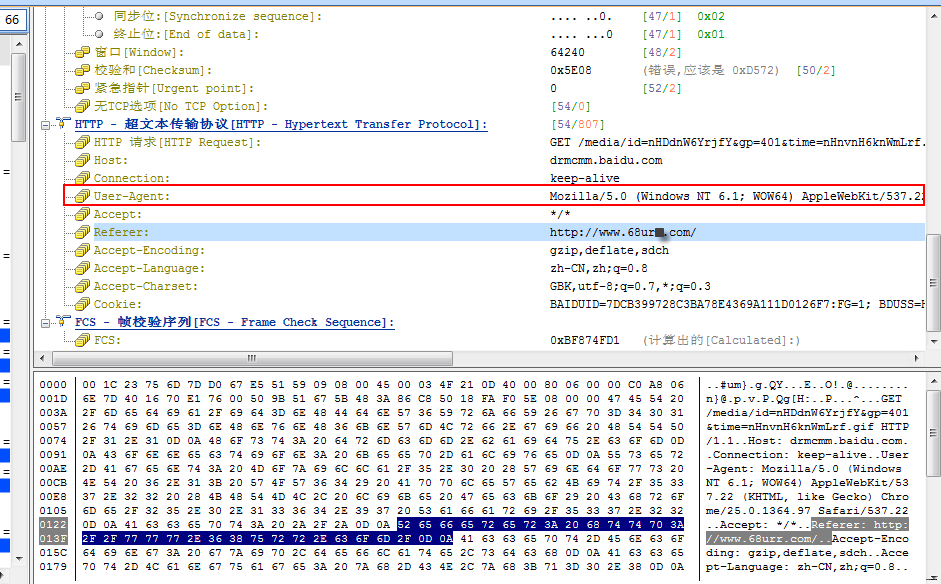
Task: Collapse the FCS Frame Check Sequence node
Action: point(46,322)
